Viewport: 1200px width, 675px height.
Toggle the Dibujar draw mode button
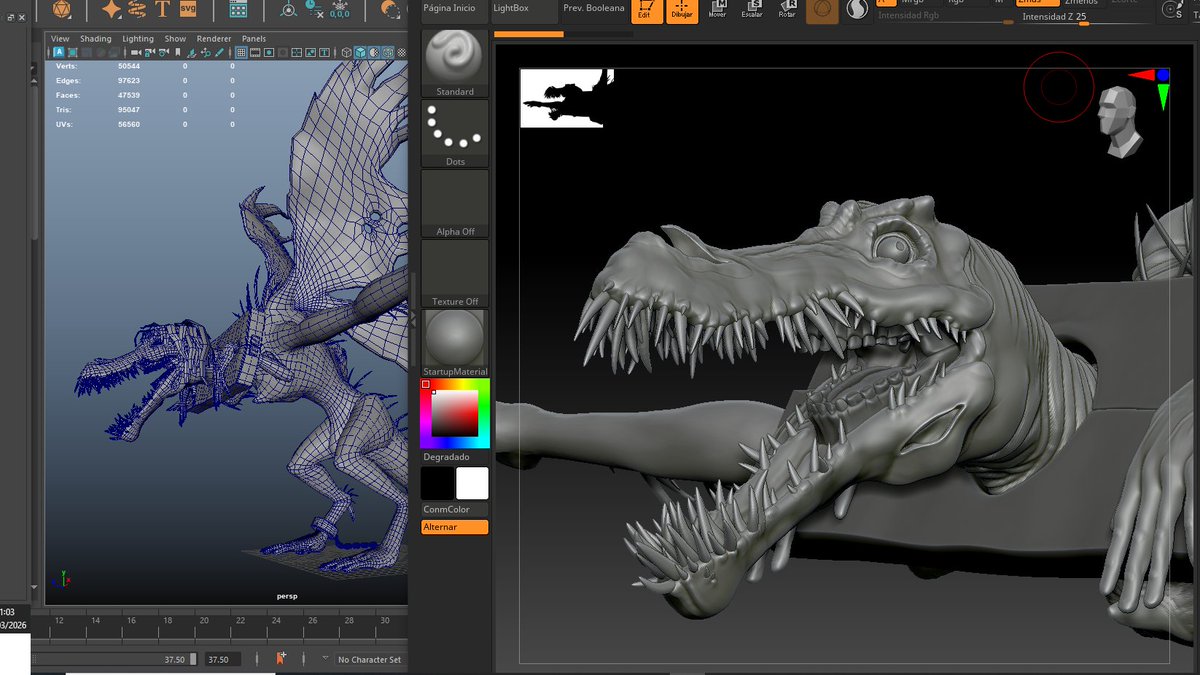click(x=682, y=10)
